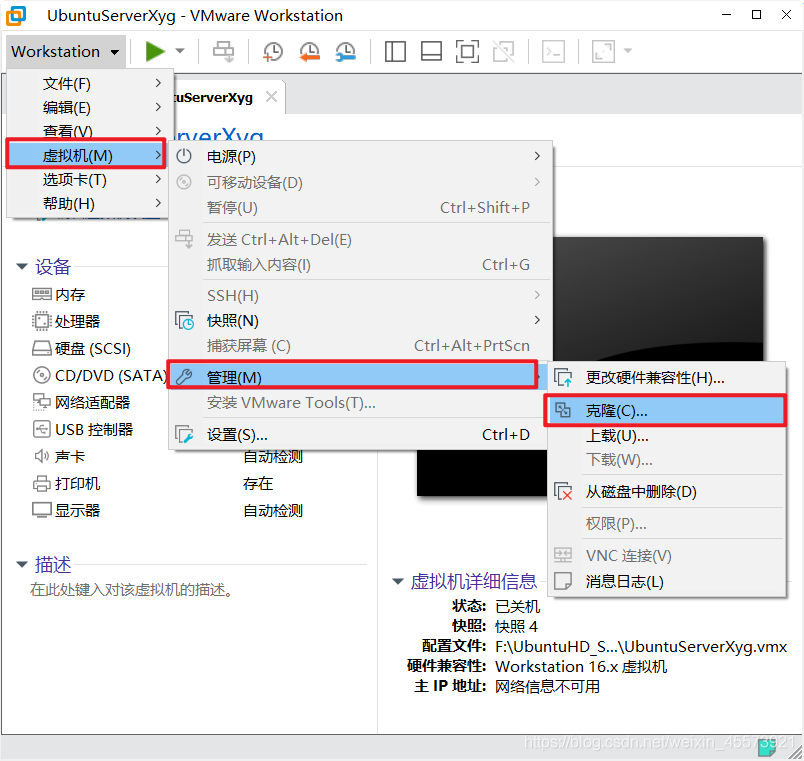804x761 pixels.
Task: Click the send Ctrl+Alt+Del toolbar icon
Action: coord(224,51)
